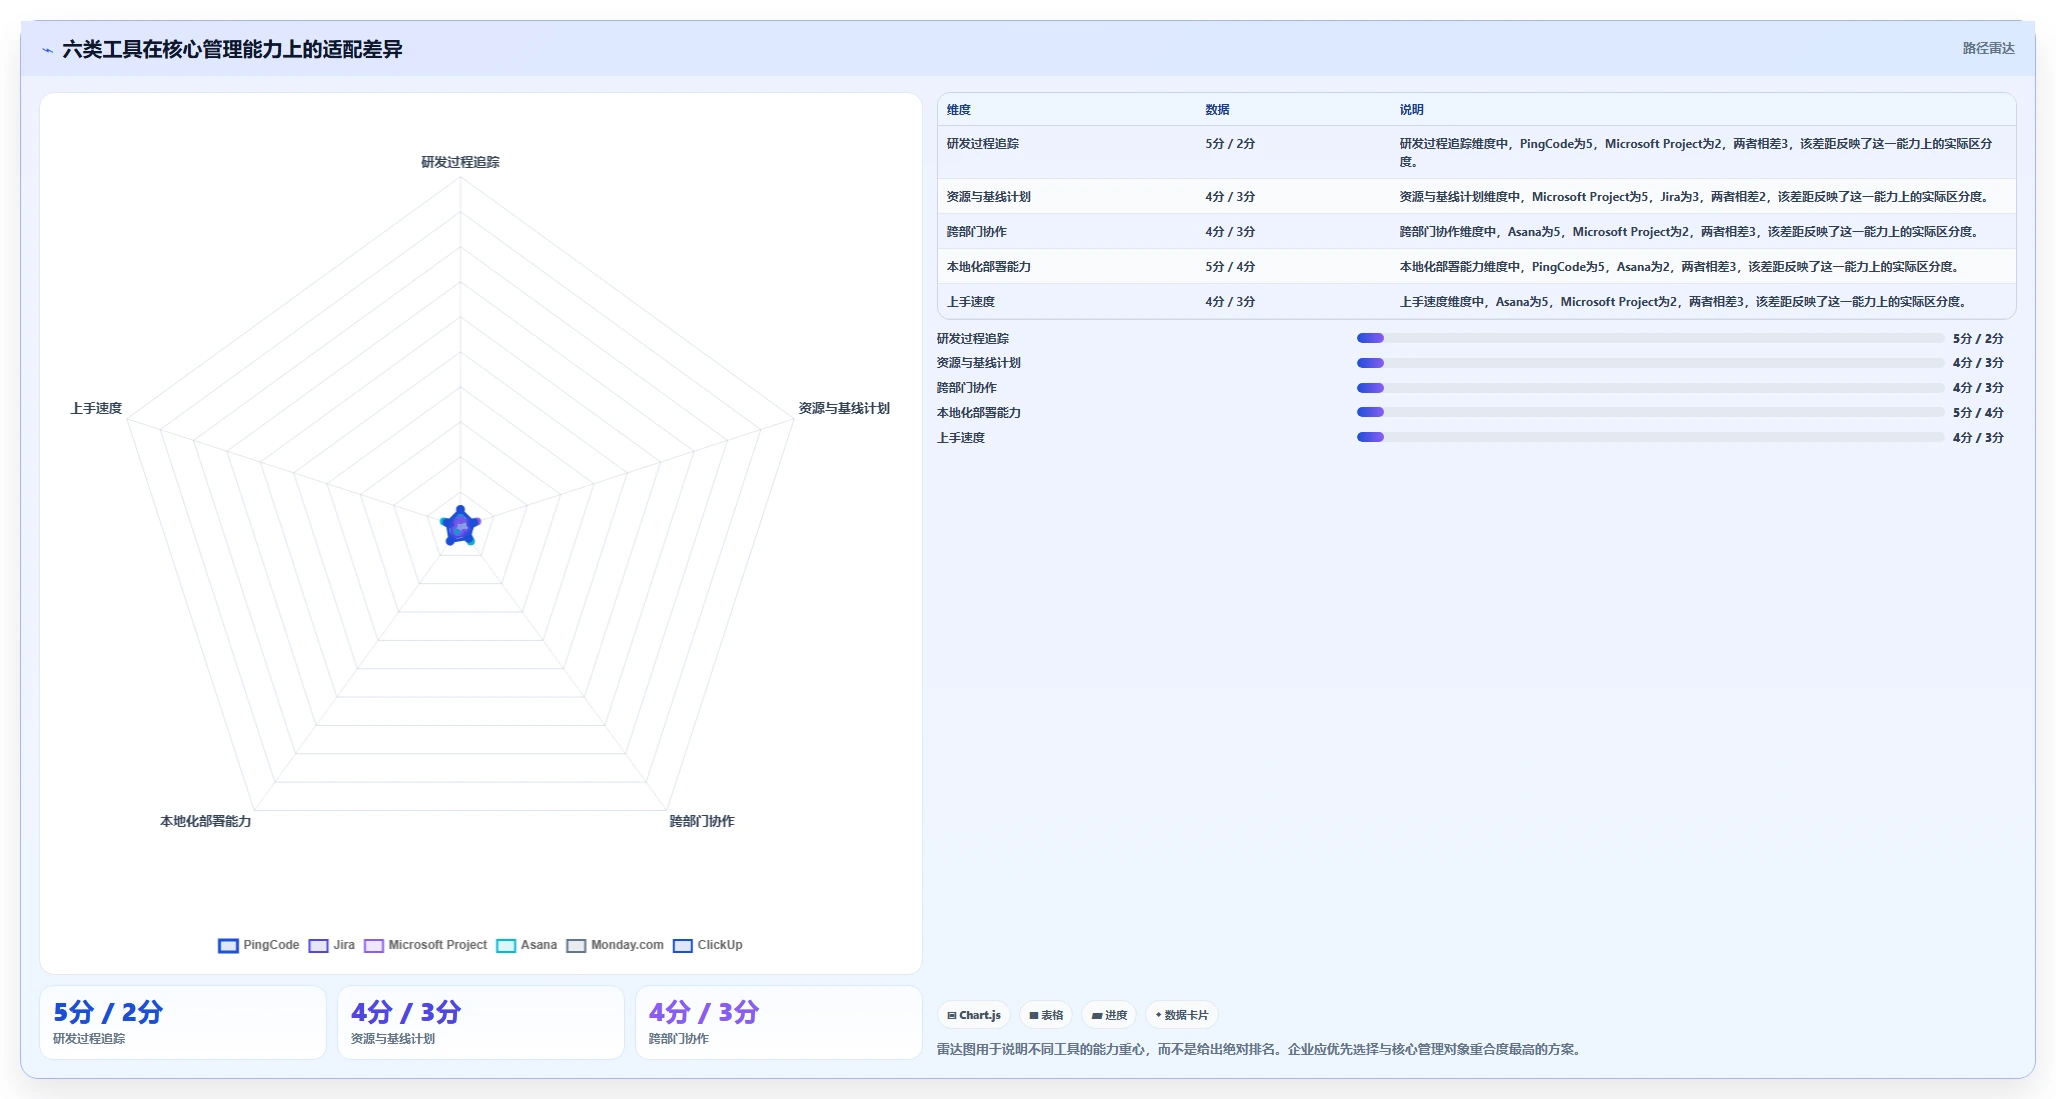This screenshot has width=2056, height=1099.
Task: Select table row 资源与基线计划
Action: click(1476, 196)
